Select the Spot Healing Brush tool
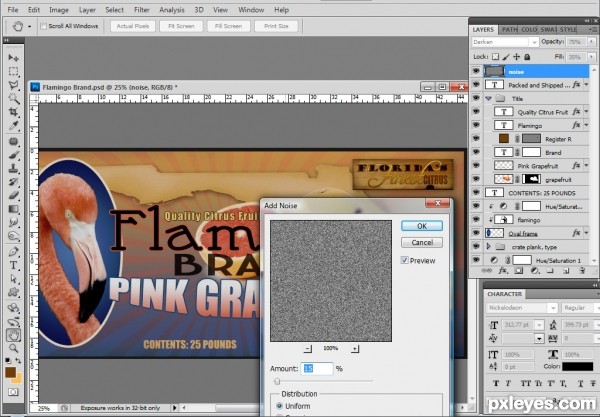600x417 pixels. tap(13, 142)
